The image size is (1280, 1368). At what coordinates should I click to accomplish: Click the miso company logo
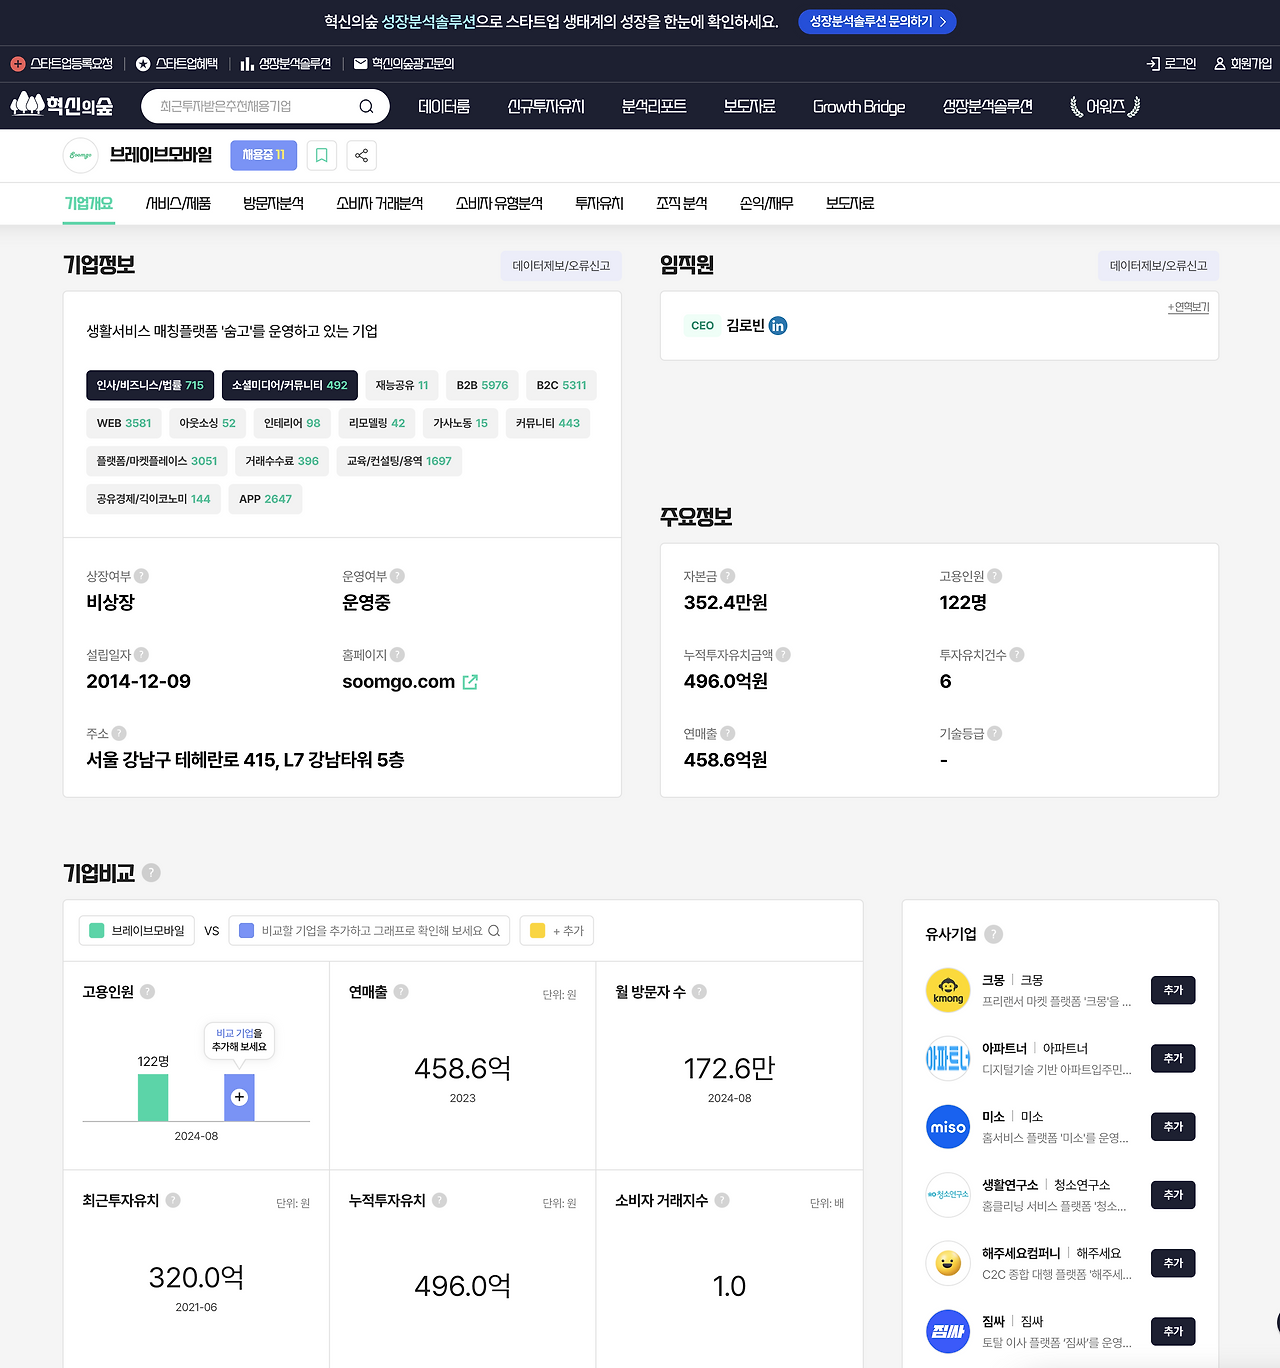(948, 1127)
